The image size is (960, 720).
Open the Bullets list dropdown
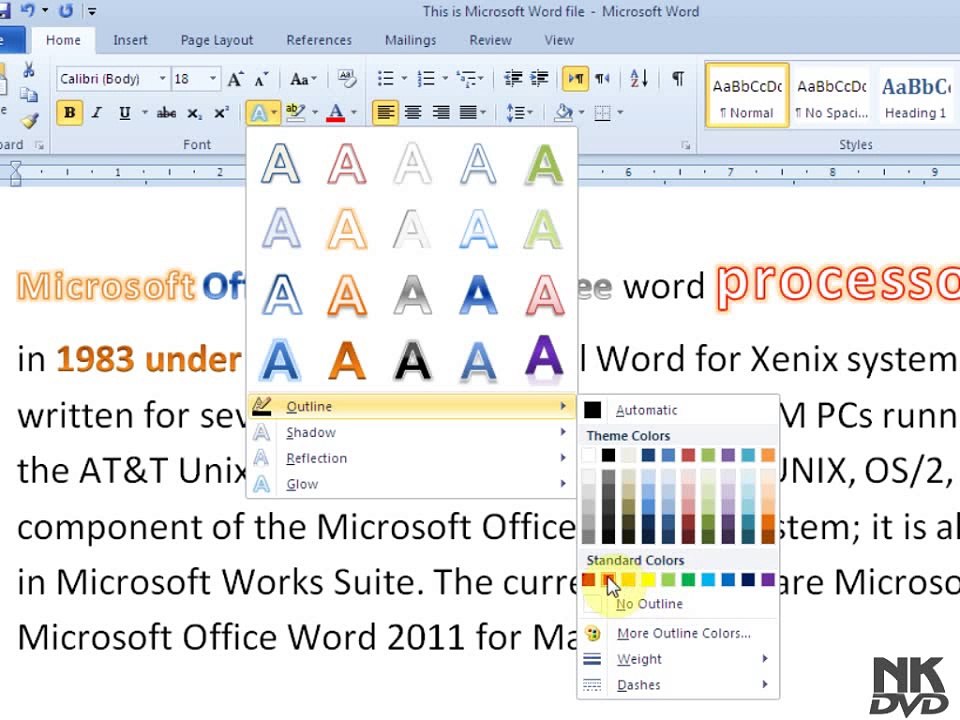click(x=404, y=78)
